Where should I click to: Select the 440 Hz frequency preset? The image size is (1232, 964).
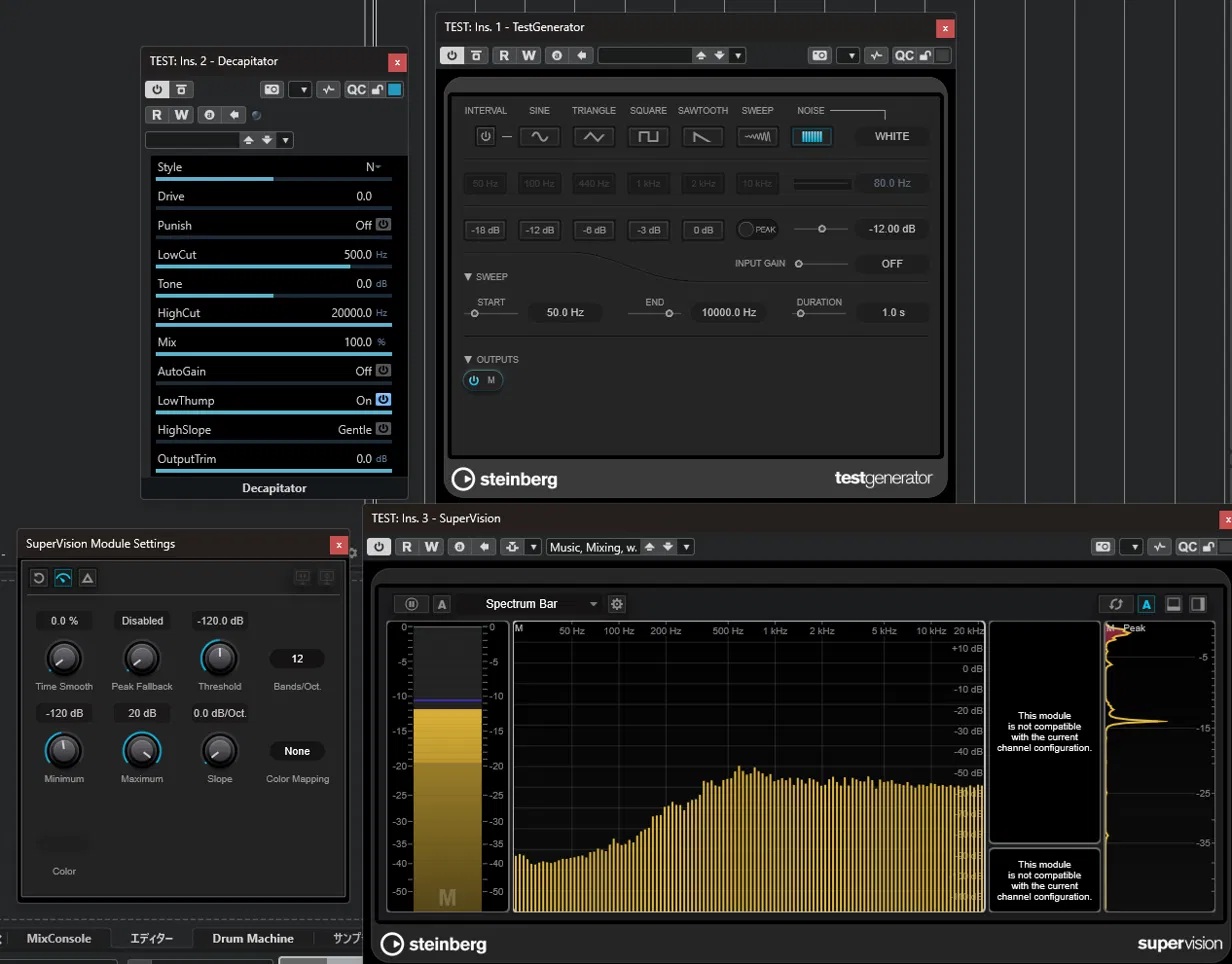[593, 183]
